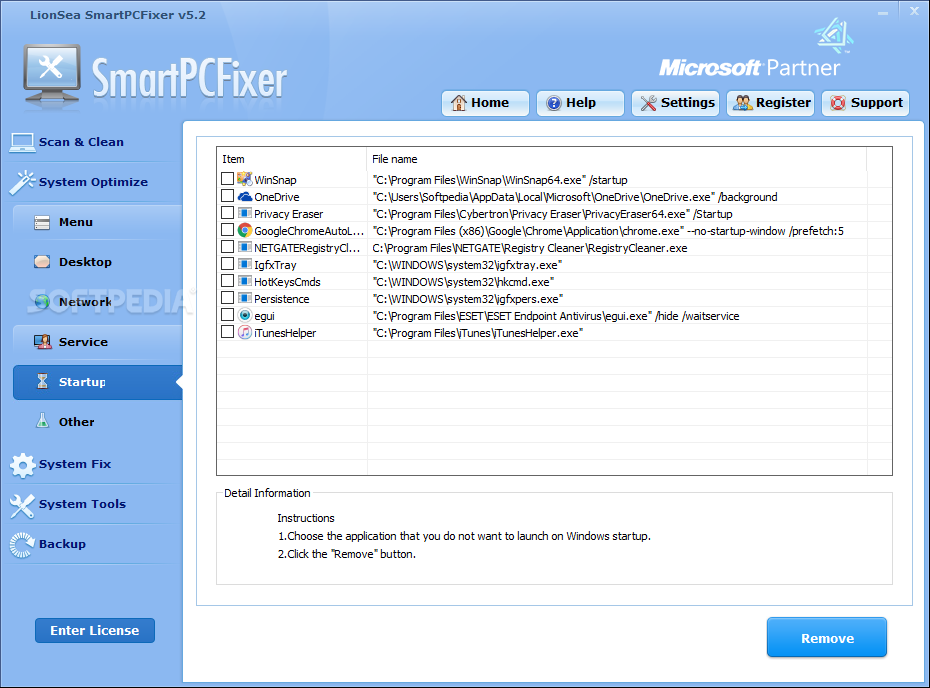Click the hourglass Startup icon

[x=42, y=381]
